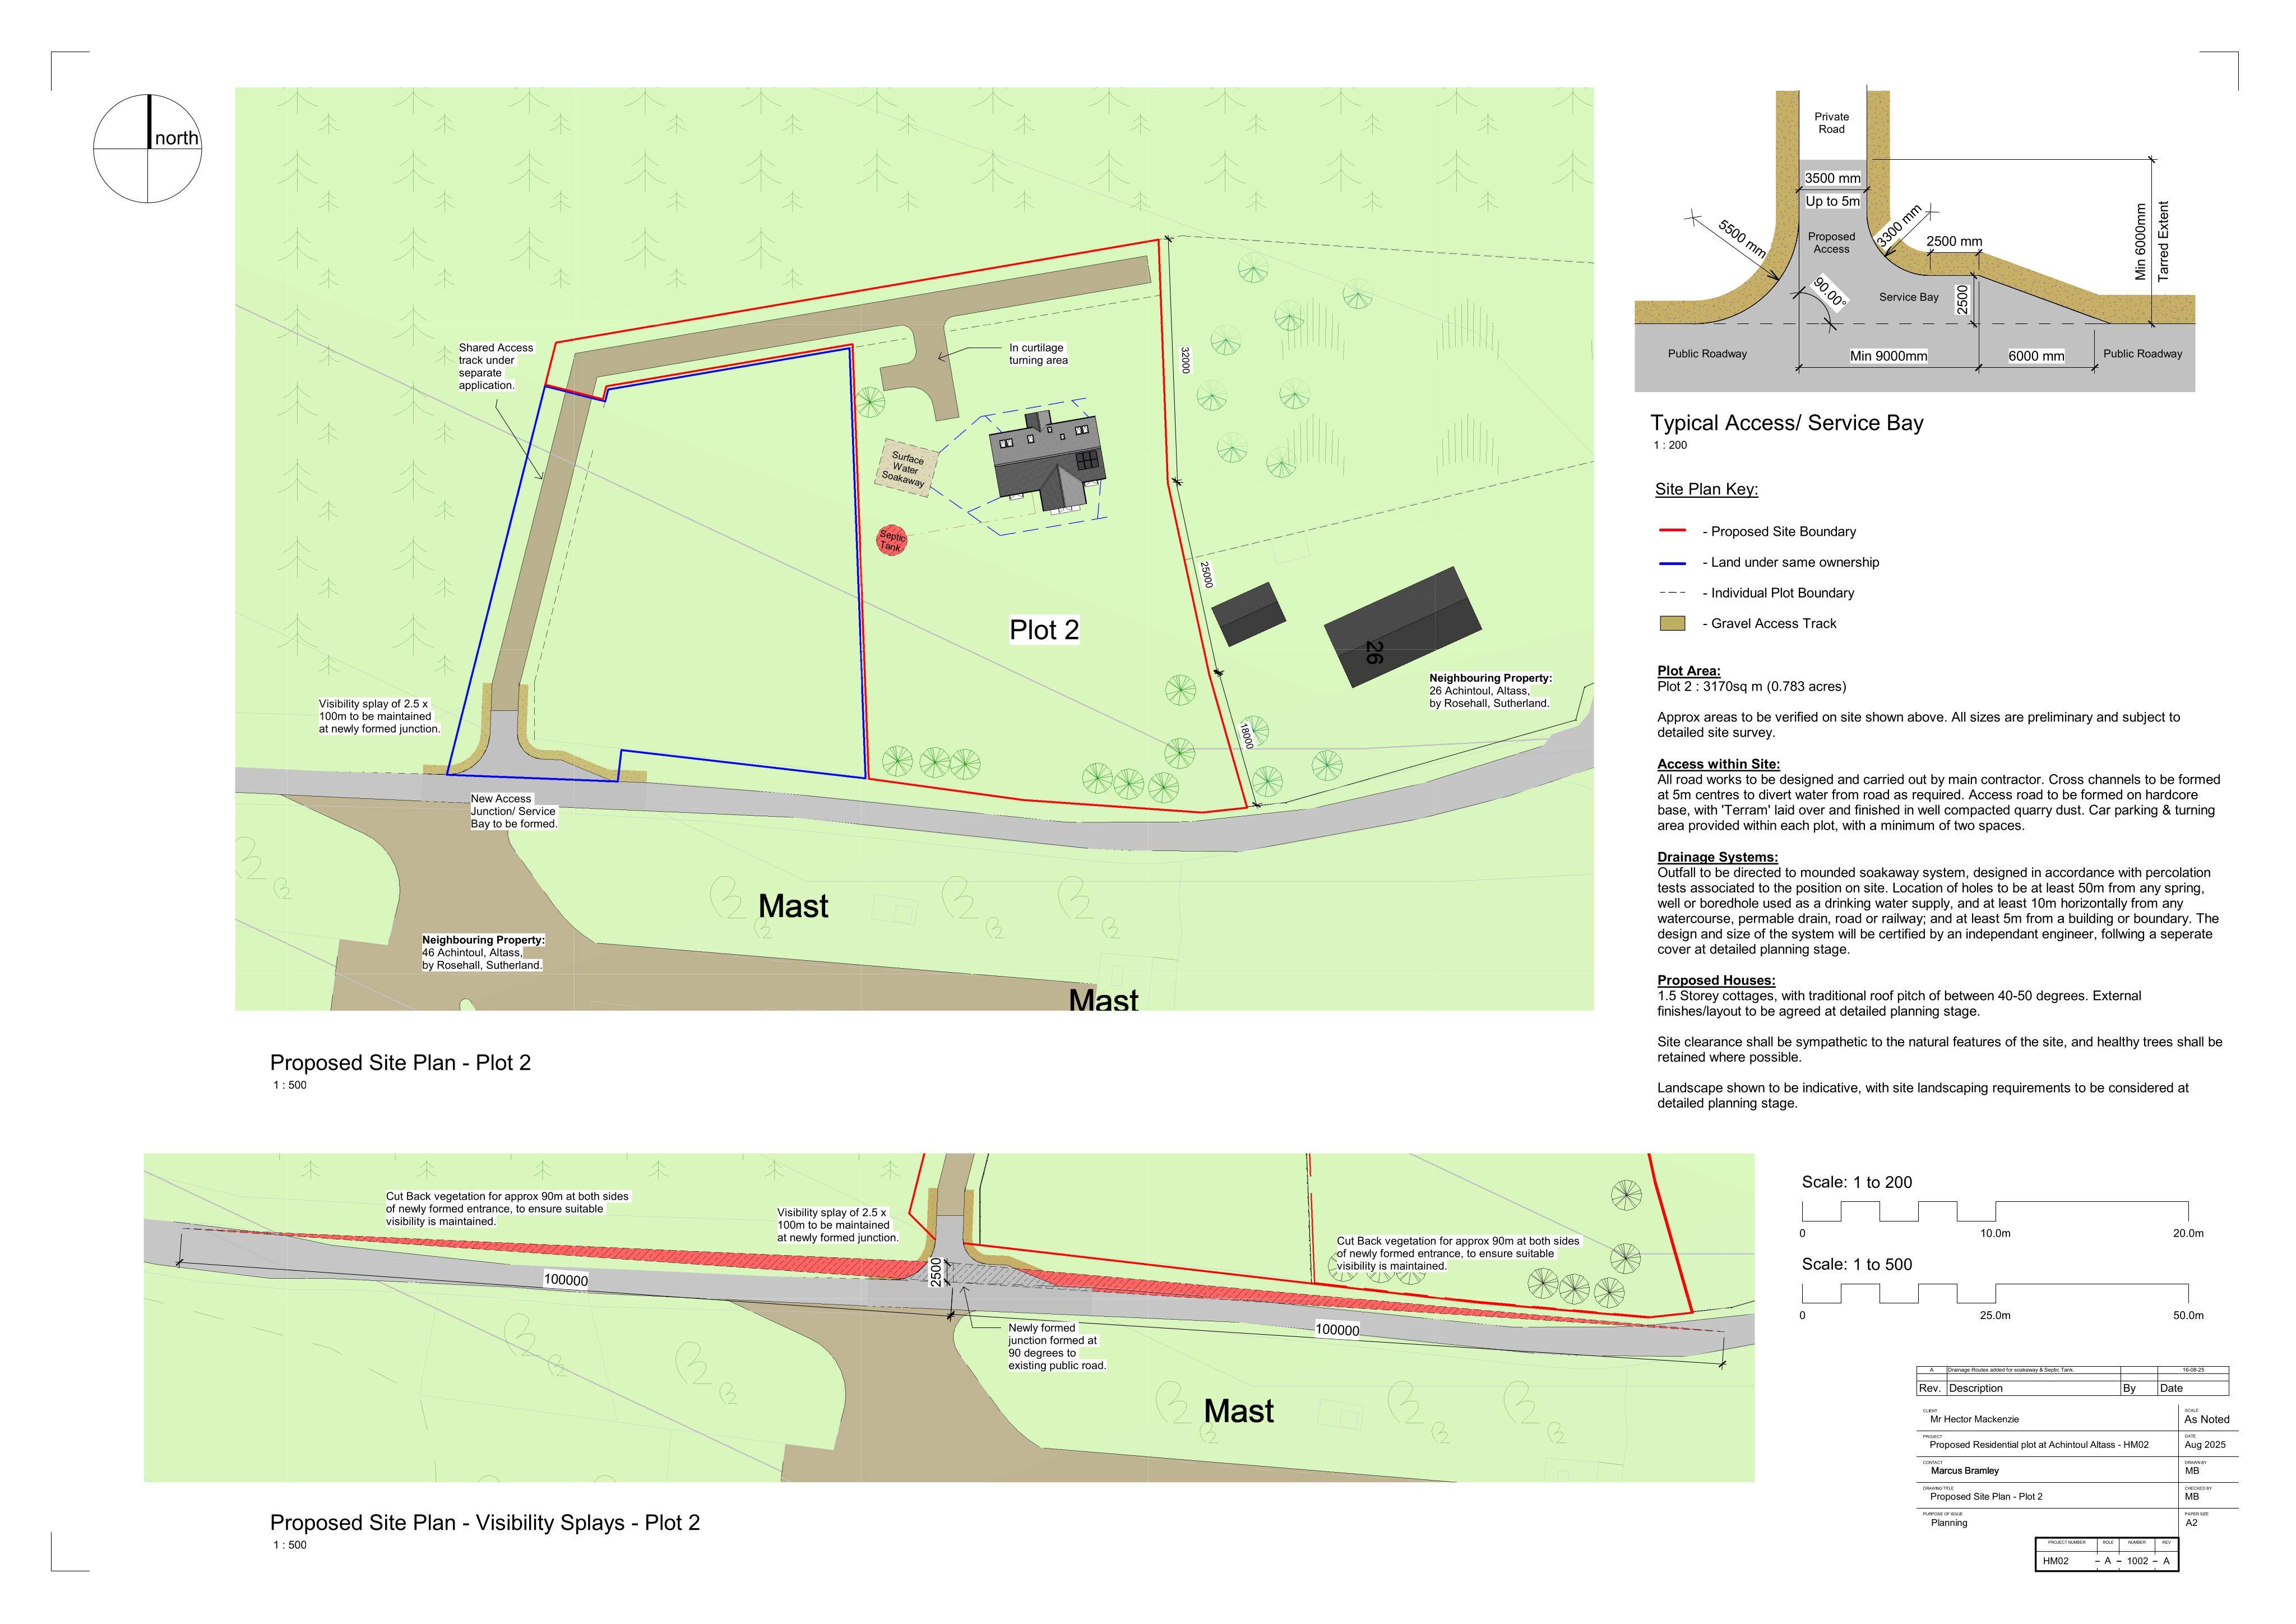
Task: Click the neighbouring building numbered 26
Action: [1403, 627]
